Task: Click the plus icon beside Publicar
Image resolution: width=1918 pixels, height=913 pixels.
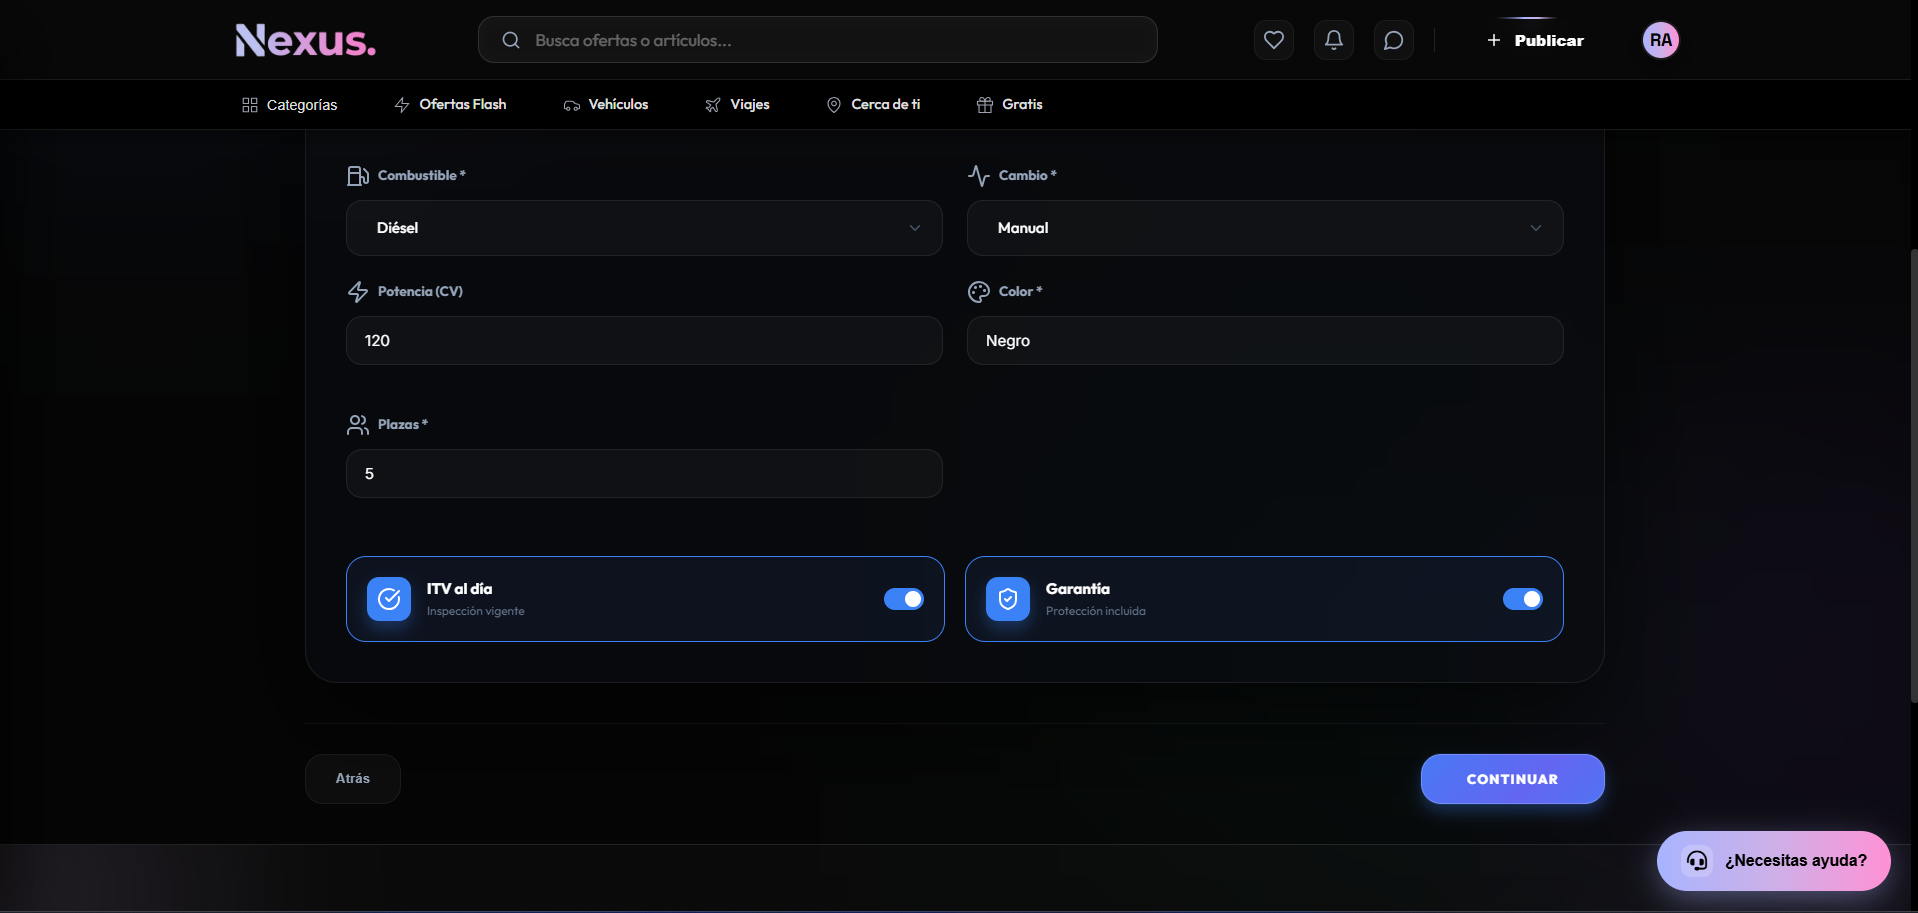Action: point(1493,40)
